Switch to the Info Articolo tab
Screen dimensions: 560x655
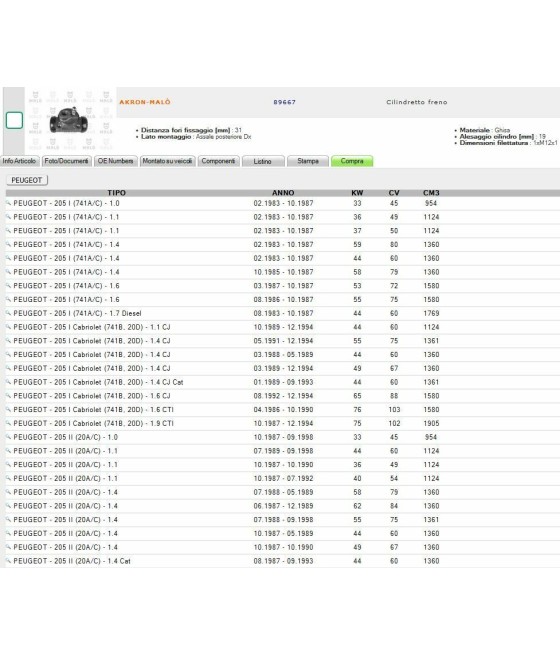[x=19, y=161]
